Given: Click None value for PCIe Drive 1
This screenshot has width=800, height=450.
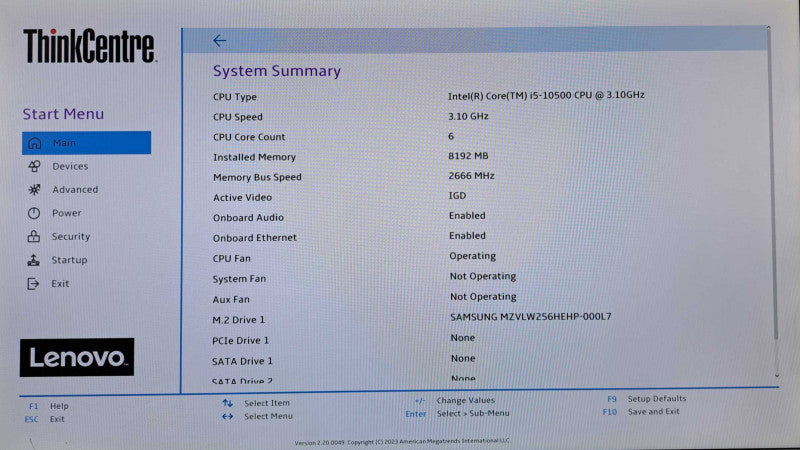Looking at the screenshot, I should pyautogui.click(x=463, y=338).
